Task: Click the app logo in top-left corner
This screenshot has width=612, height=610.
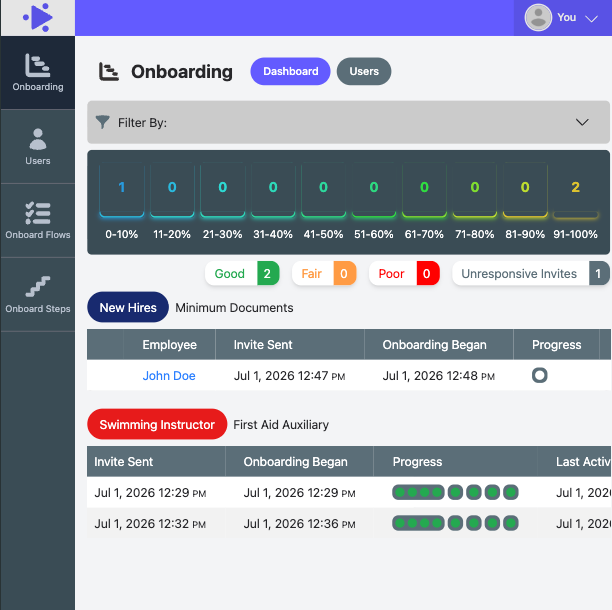Action: pyautogui.click(x=38, y=18)
